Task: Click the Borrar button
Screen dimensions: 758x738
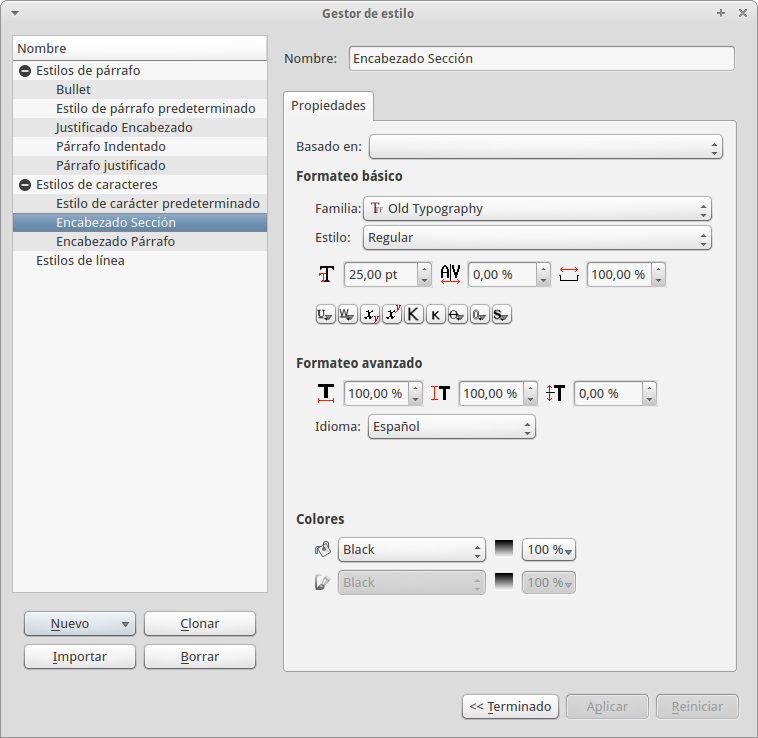Action: tap(200, 657)
